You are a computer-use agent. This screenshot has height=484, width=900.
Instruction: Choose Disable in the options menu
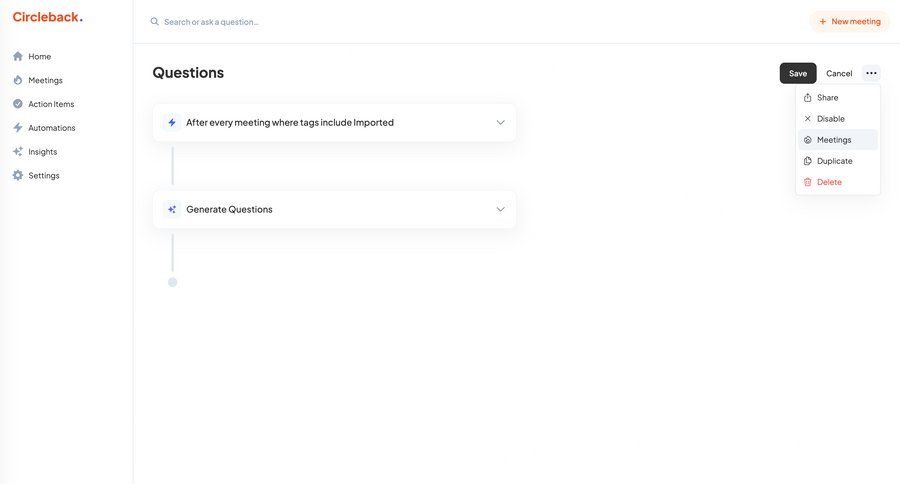pyautogui.click(x=830, y=119)
